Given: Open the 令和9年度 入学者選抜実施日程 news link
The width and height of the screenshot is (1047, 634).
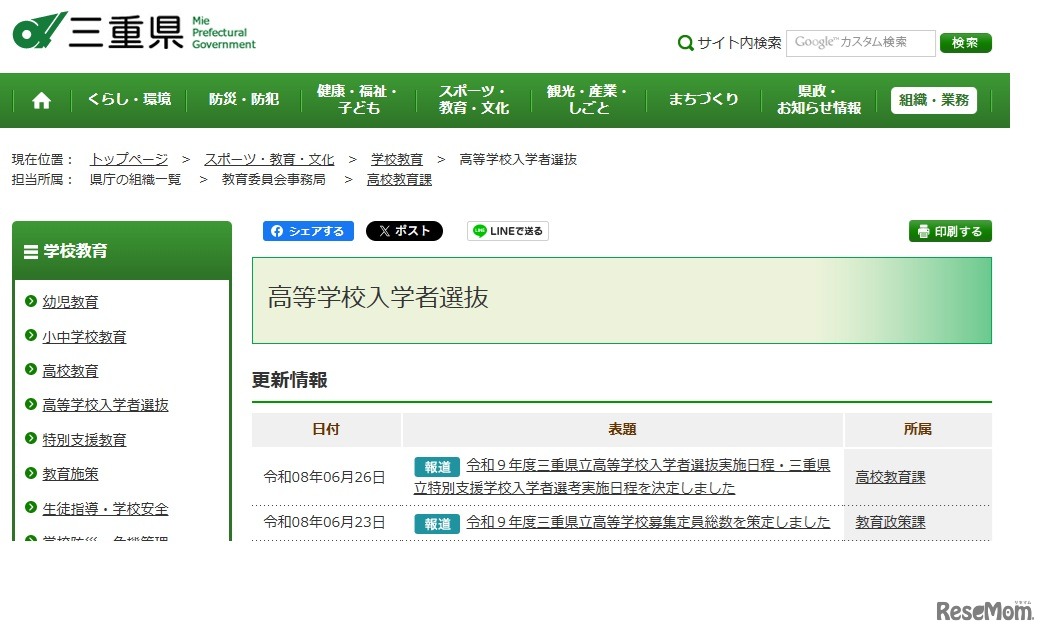Looking at the screenshot, I should (622, 476).
